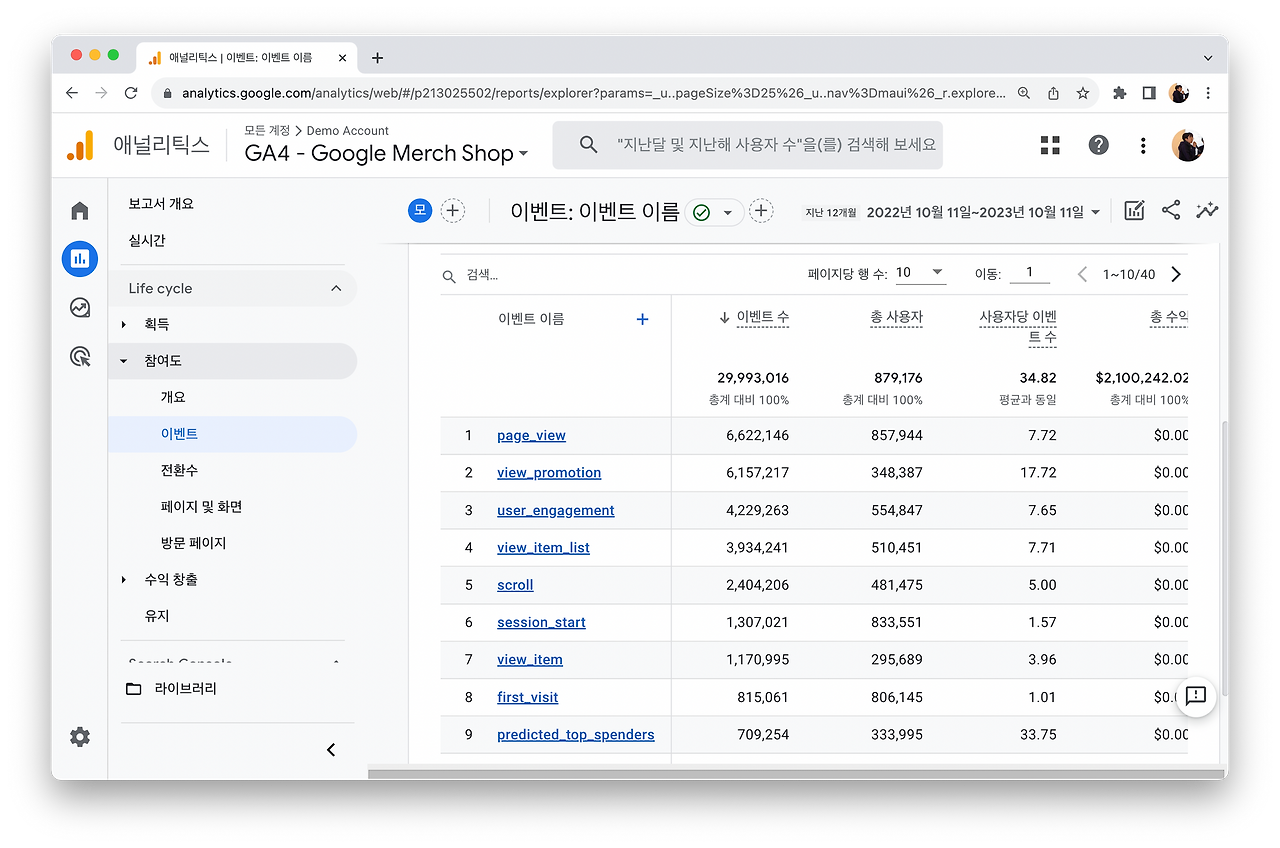Open the Advertising icon in left rail
The image size is (1280, 848).
pos(80,356)
